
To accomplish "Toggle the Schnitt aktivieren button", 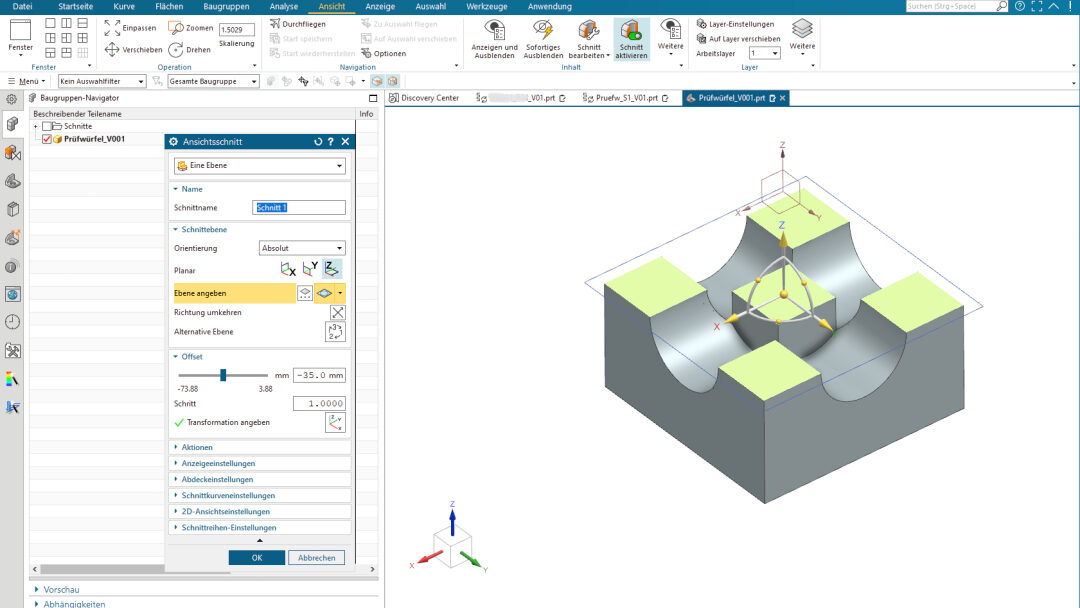I will [x=631, y=38].
